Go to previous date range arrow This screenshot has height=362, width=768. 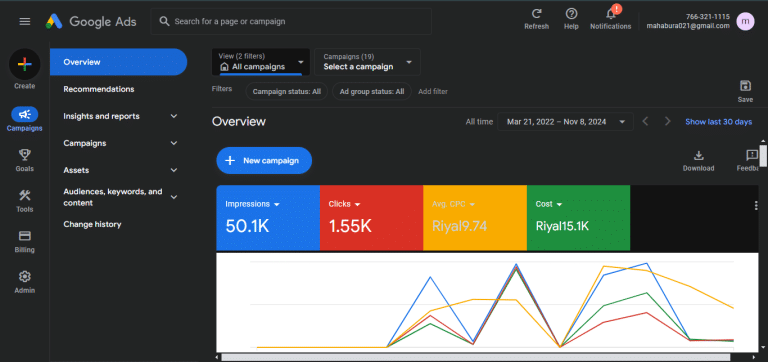pos(646,121)
